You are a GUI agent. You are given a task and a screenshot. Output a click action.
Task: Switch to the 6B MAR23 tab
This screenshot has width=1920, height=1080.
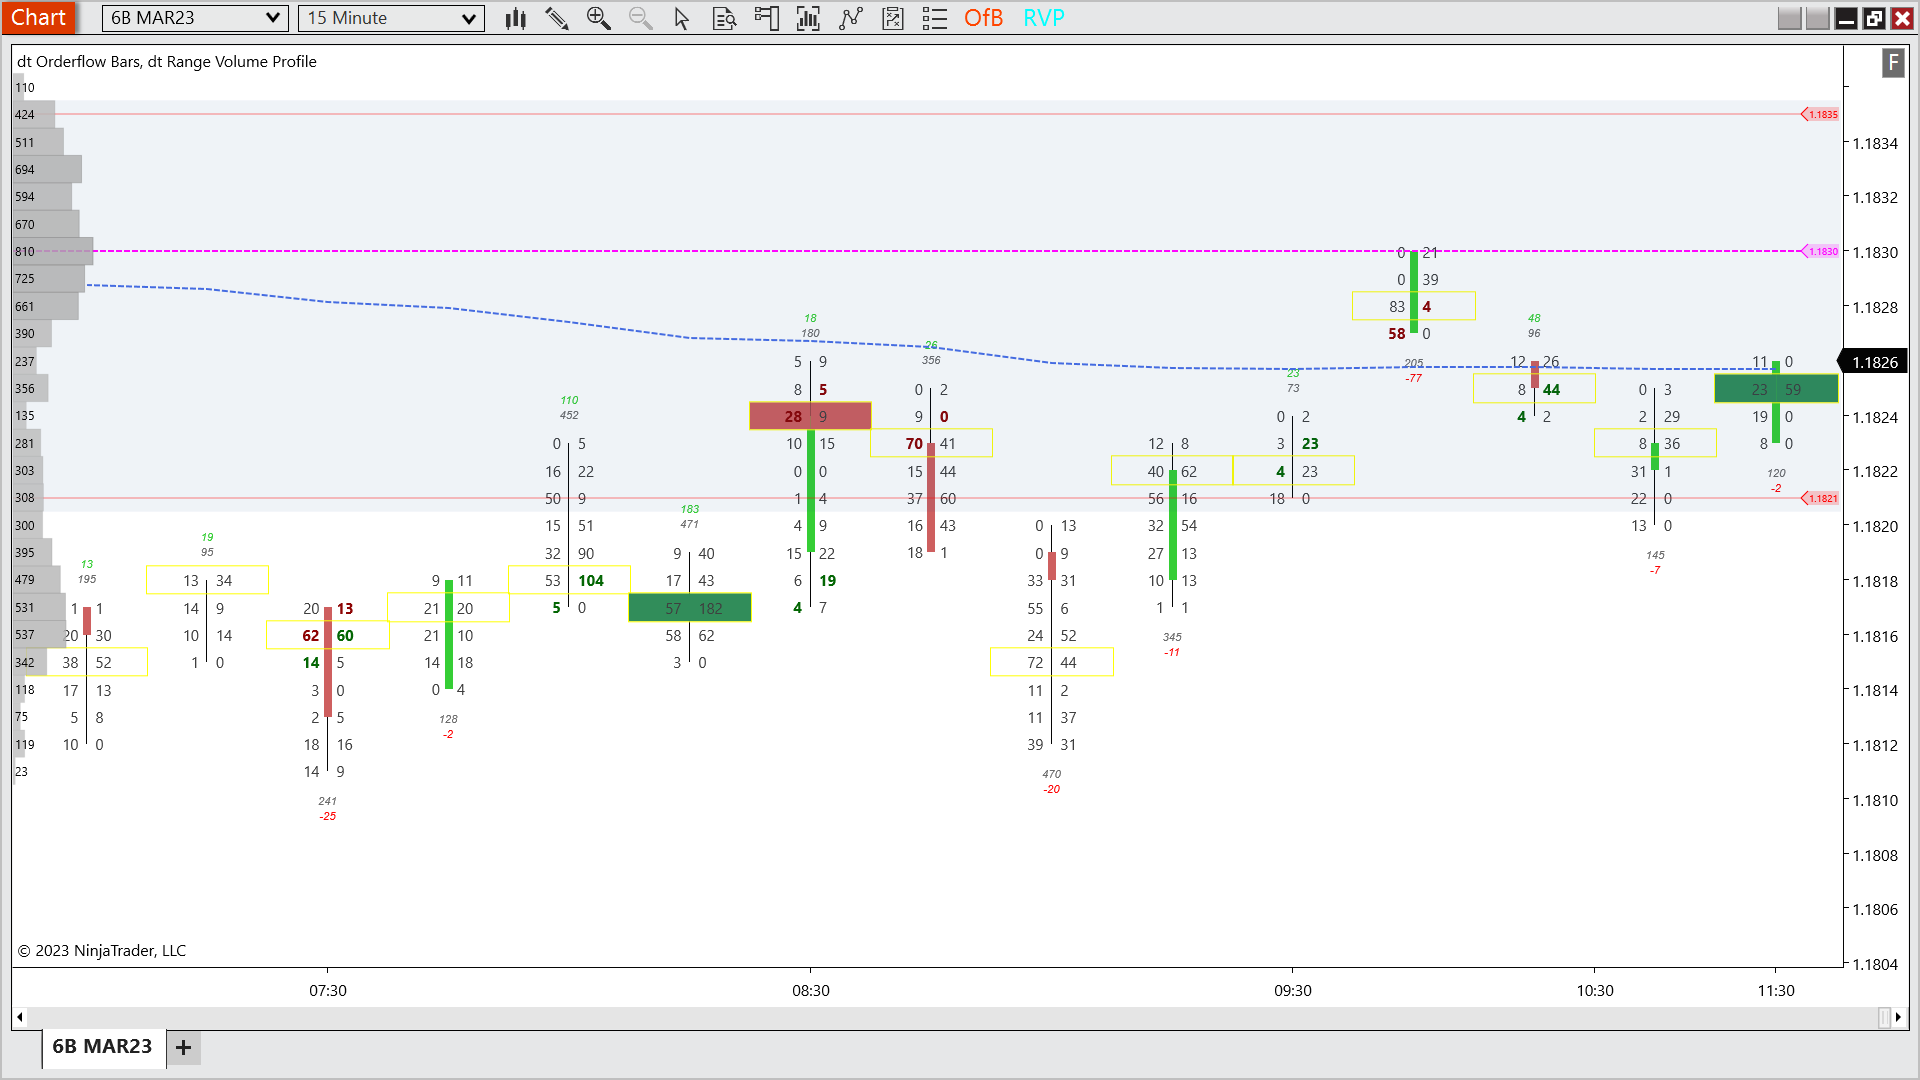pos(102,1046)
